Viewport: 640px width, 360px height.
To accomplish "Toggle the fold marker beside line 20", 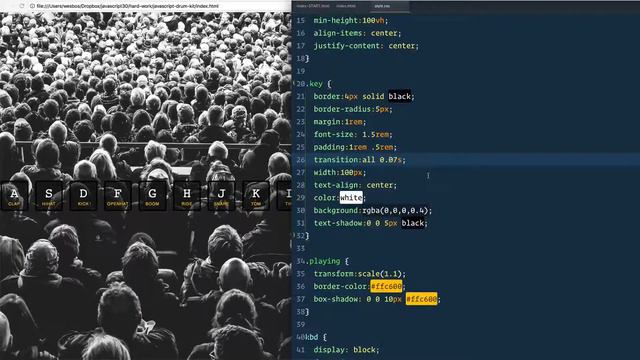I will coord(295,84).
